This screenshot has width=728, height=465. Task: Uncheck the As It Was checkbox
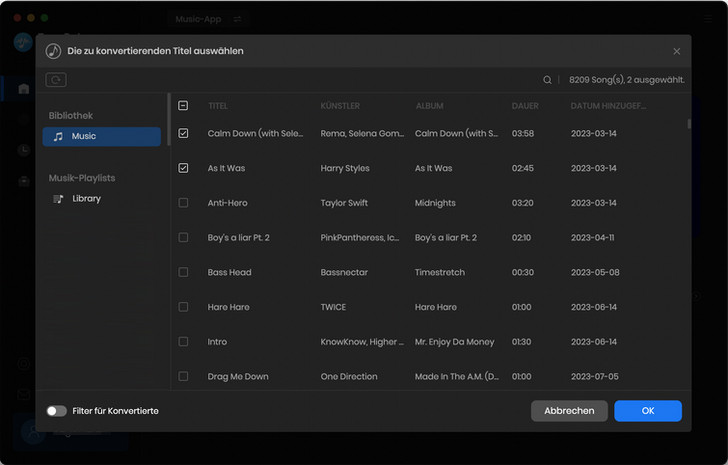[x=183, y=168]
